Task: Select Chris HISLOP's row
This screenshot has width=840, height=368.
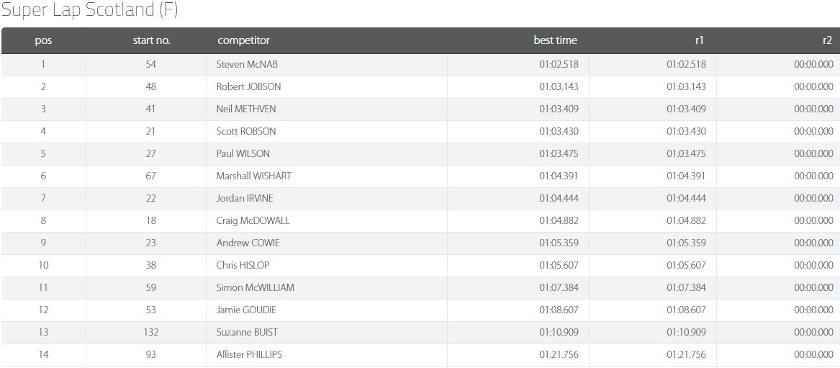Action: click(420, 265)
